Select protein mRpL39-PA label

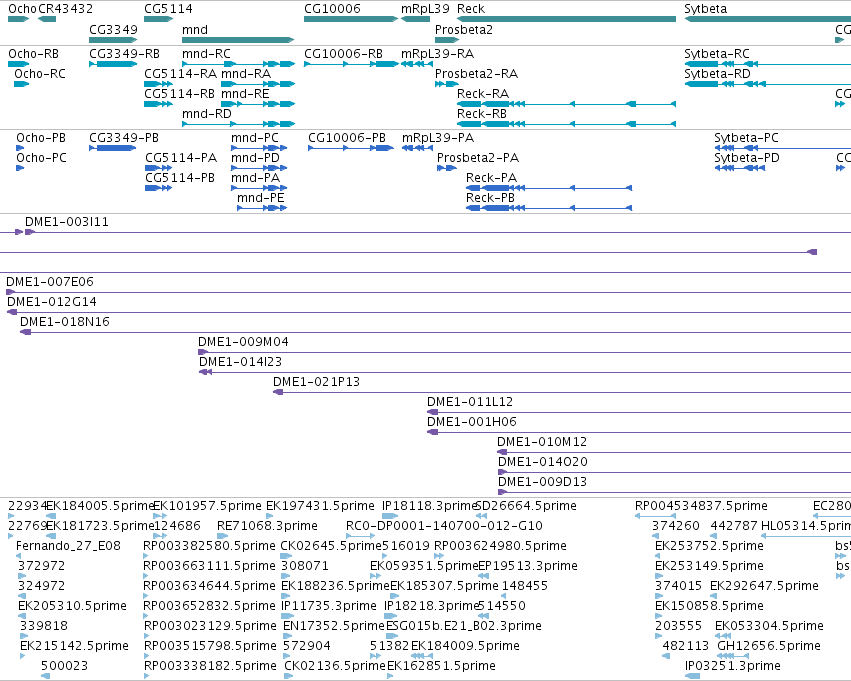pos(438,138)
